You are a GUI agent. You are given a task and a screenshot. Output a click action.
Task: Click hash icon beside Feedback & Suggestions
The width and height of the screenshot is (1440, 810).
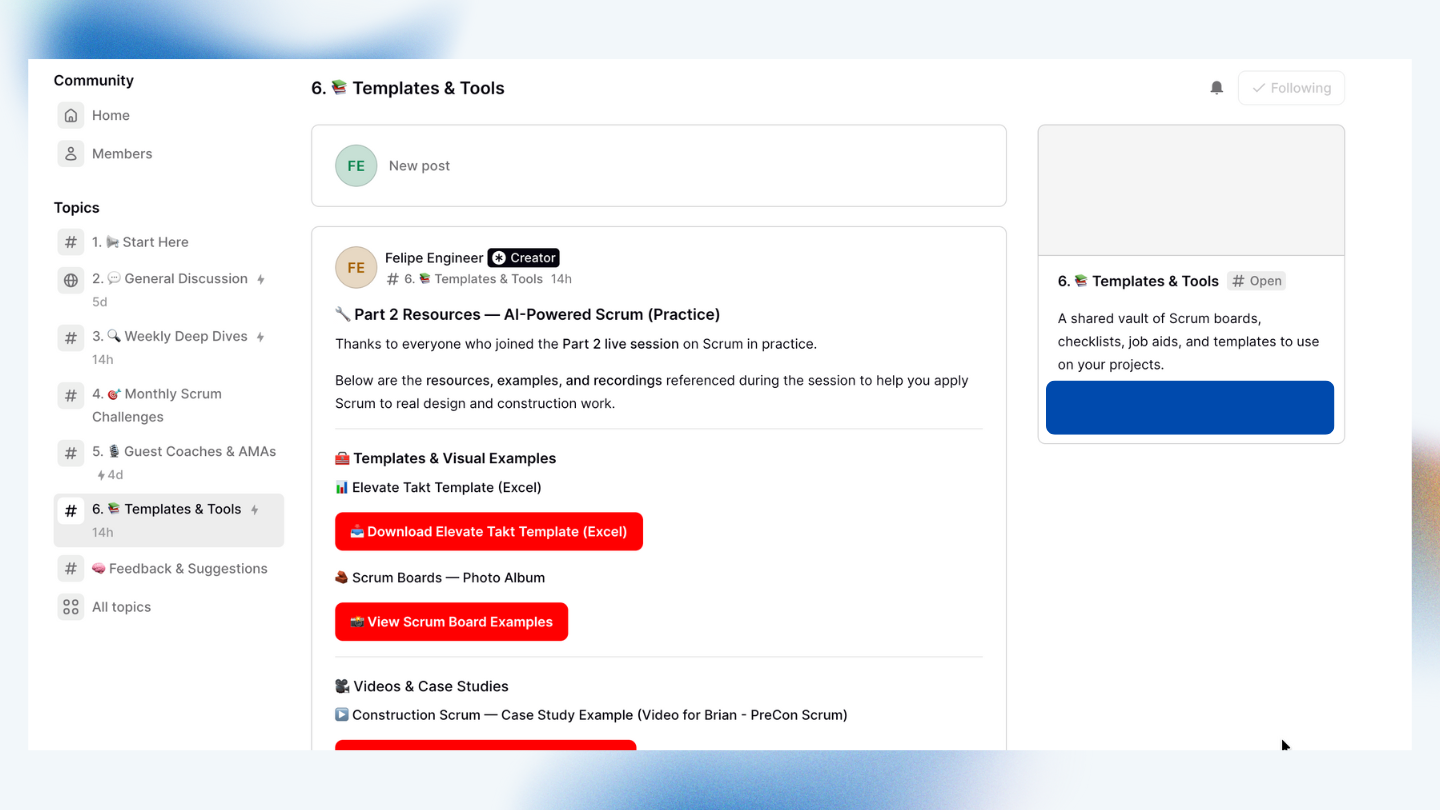tap(71, 569)
